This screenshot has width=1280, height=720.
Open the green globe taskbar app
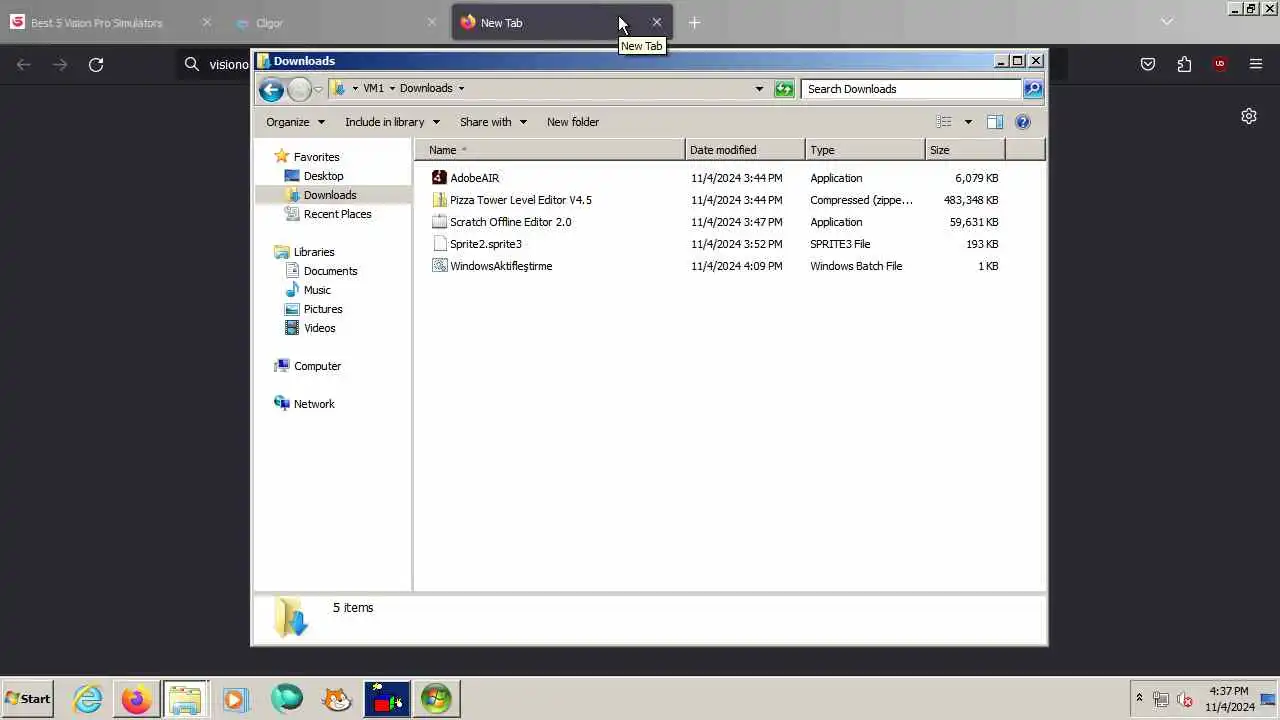tap(286, 699)
